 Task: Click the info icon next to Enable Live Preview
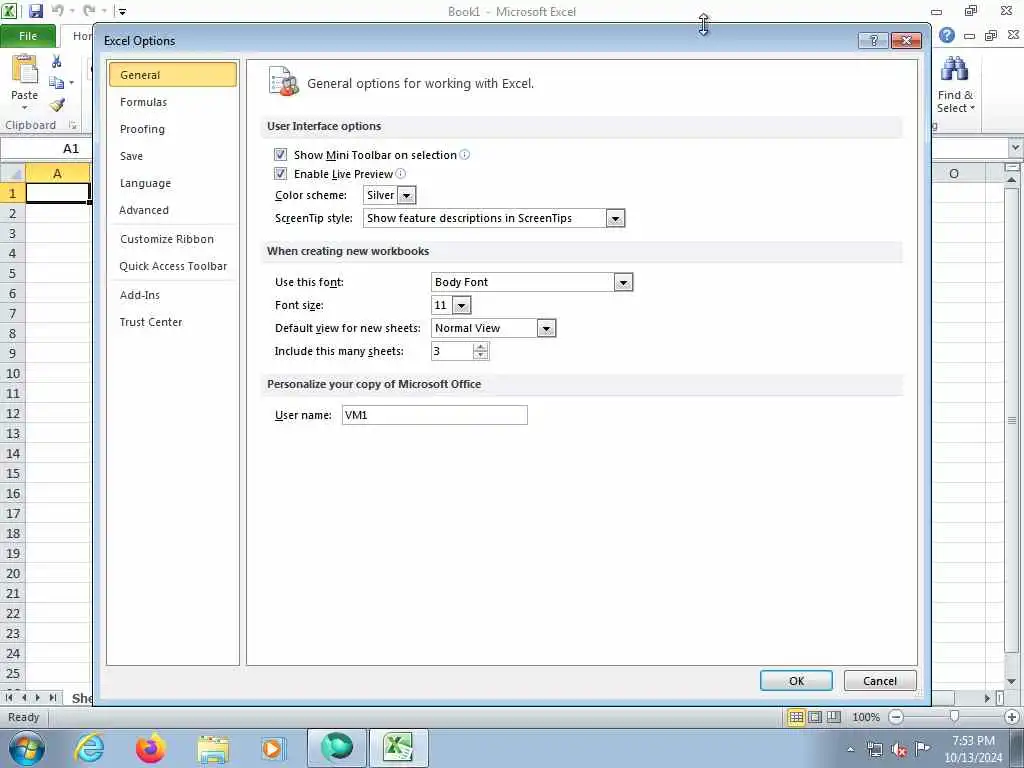click(401, 174)
